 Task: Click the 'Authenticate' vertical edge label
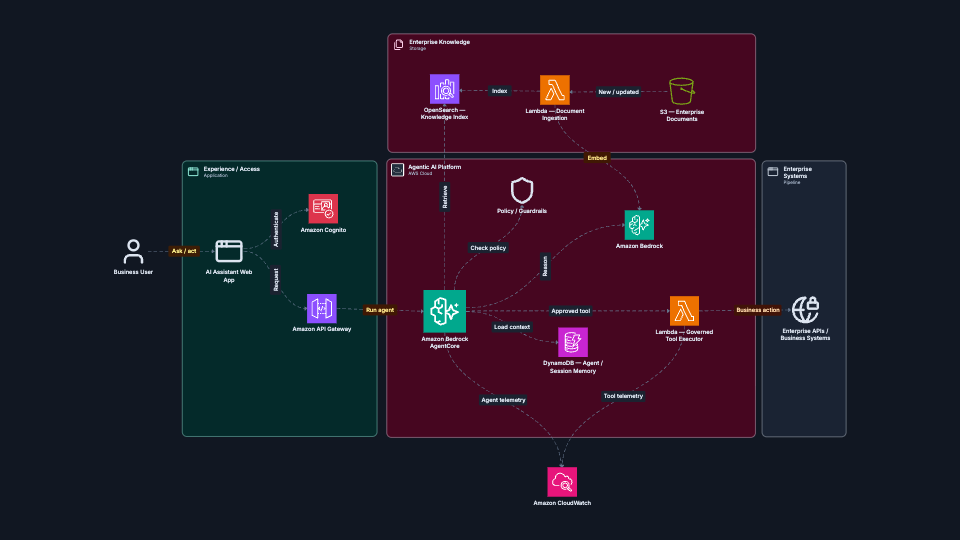(x=276, y=230)
